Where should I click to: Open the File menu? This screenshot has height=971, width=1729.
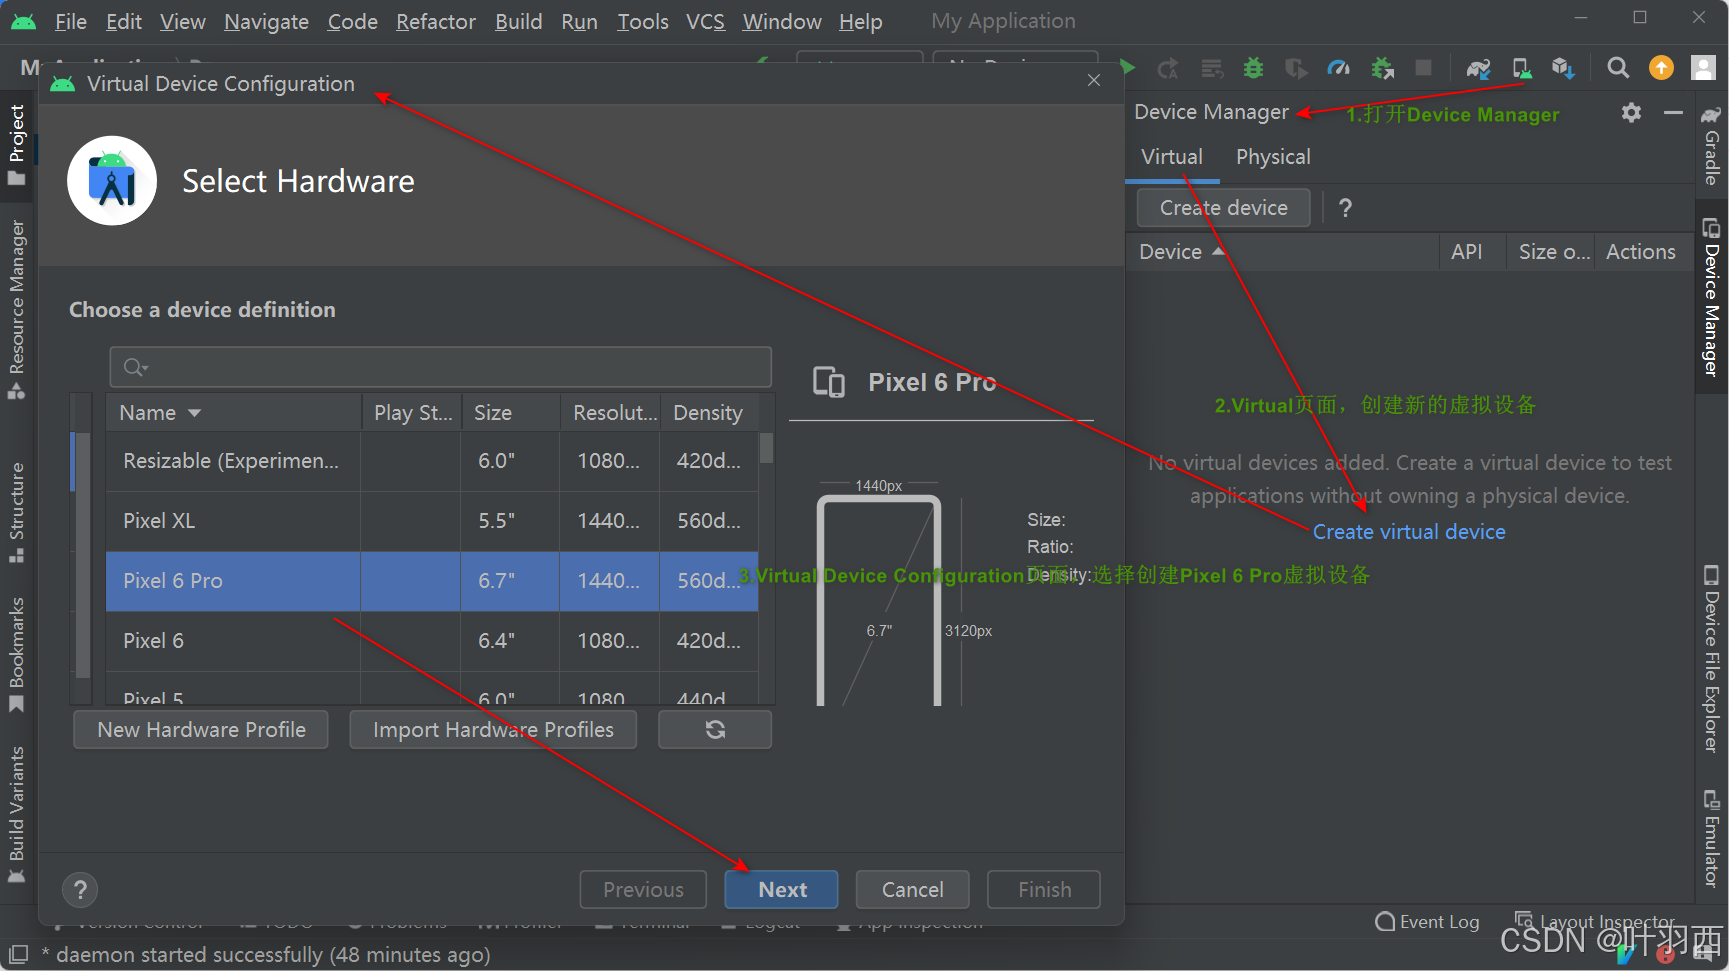tap(70, 21)
